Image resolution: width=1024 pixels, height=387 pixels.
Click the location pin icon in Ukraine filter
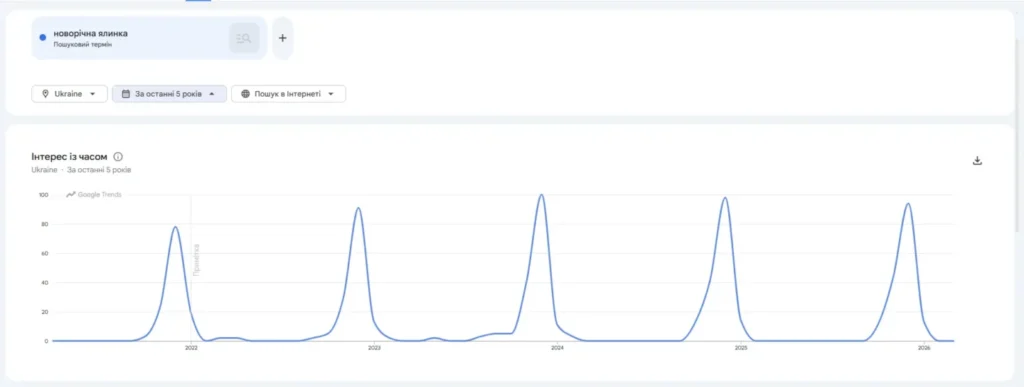pyautogui.click(x=45, y=94)
